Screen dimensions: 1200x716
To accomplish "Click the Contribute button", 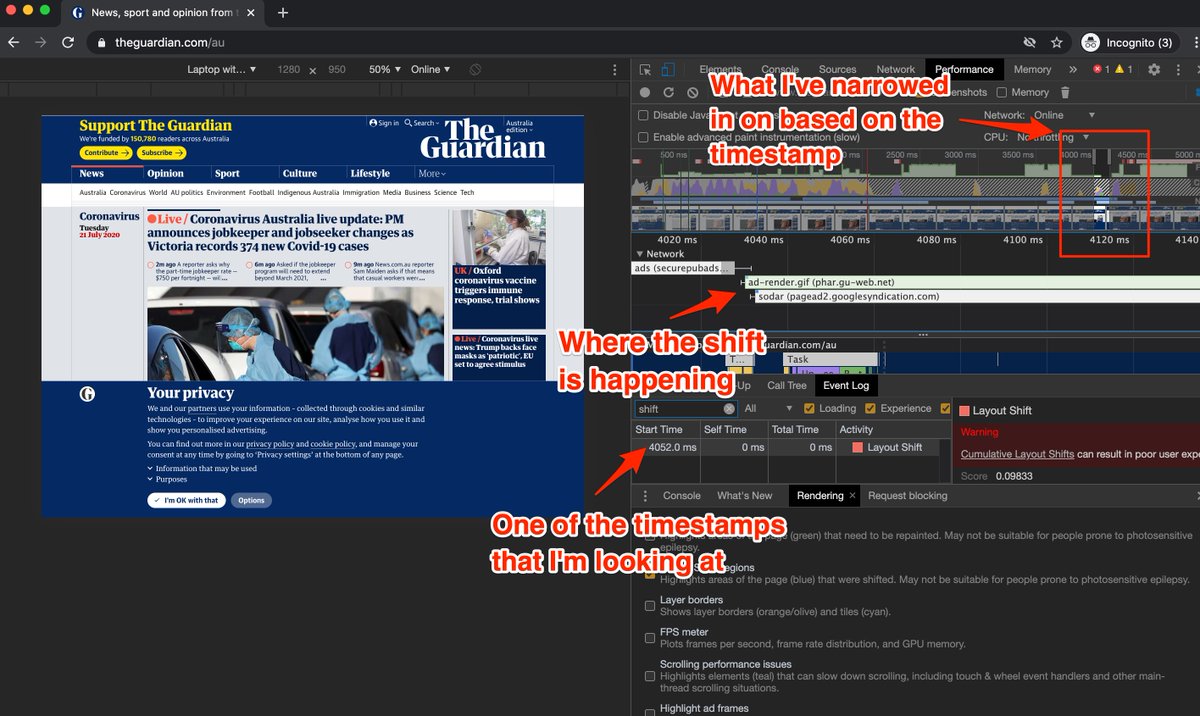I will tap(105, 153).
